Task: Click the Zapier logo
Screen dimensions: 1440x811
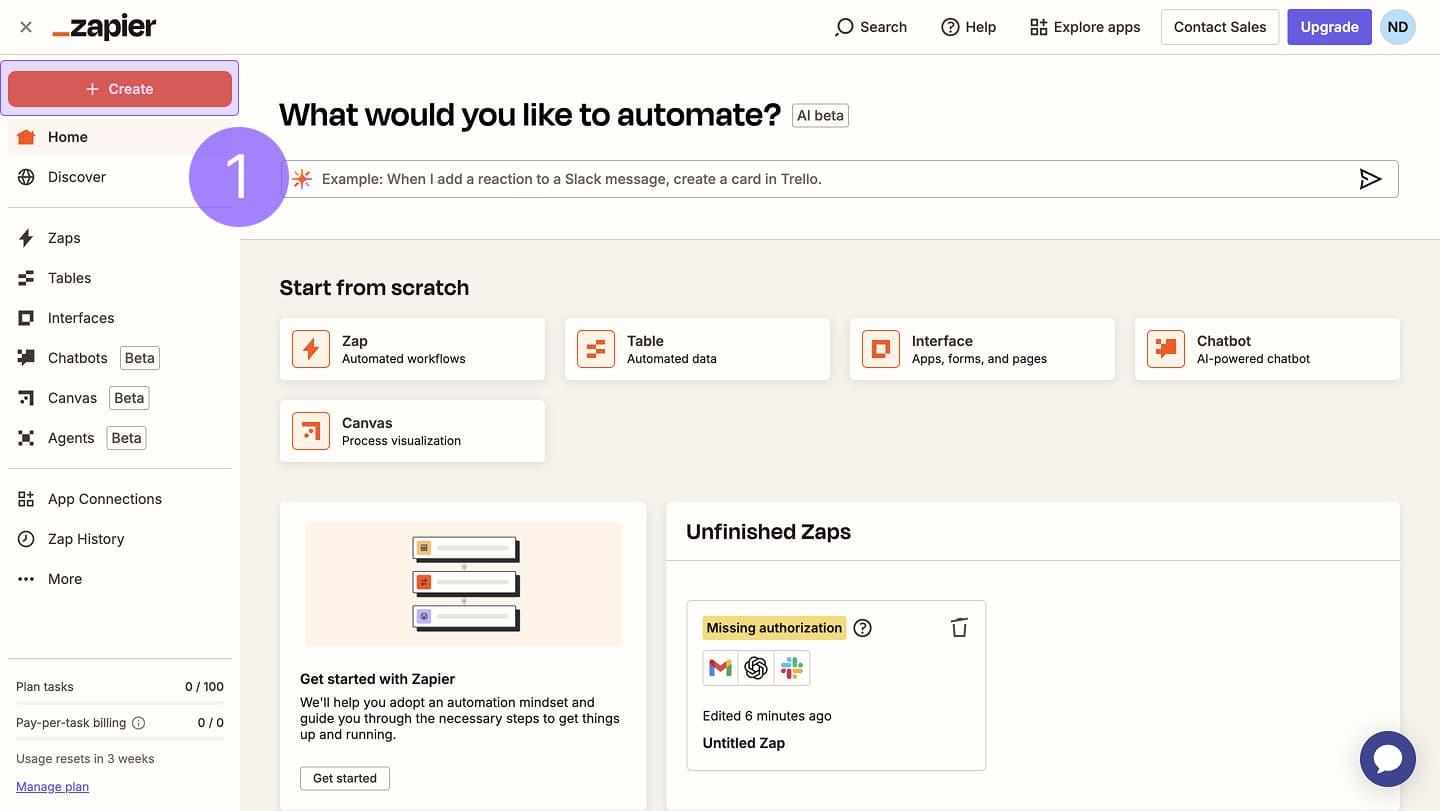Action: point(104,27)
